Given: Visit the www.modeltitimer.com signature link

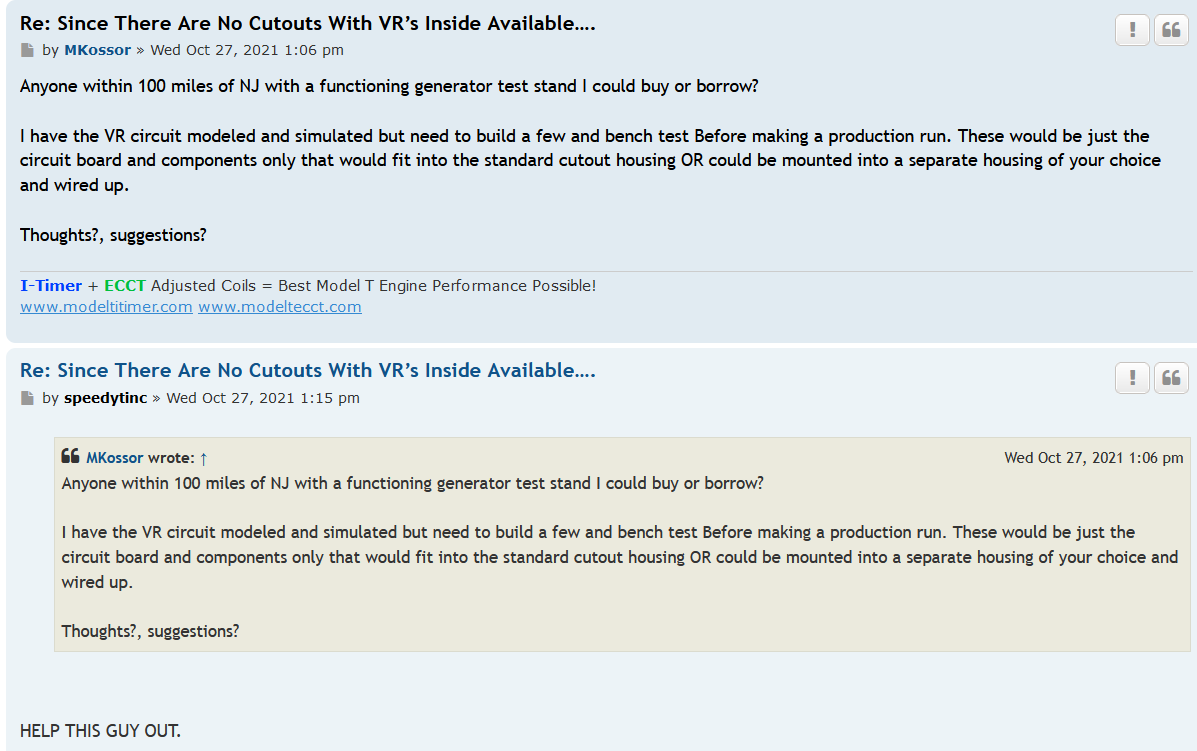Looking at the screenshot, I should coord(106,307).
